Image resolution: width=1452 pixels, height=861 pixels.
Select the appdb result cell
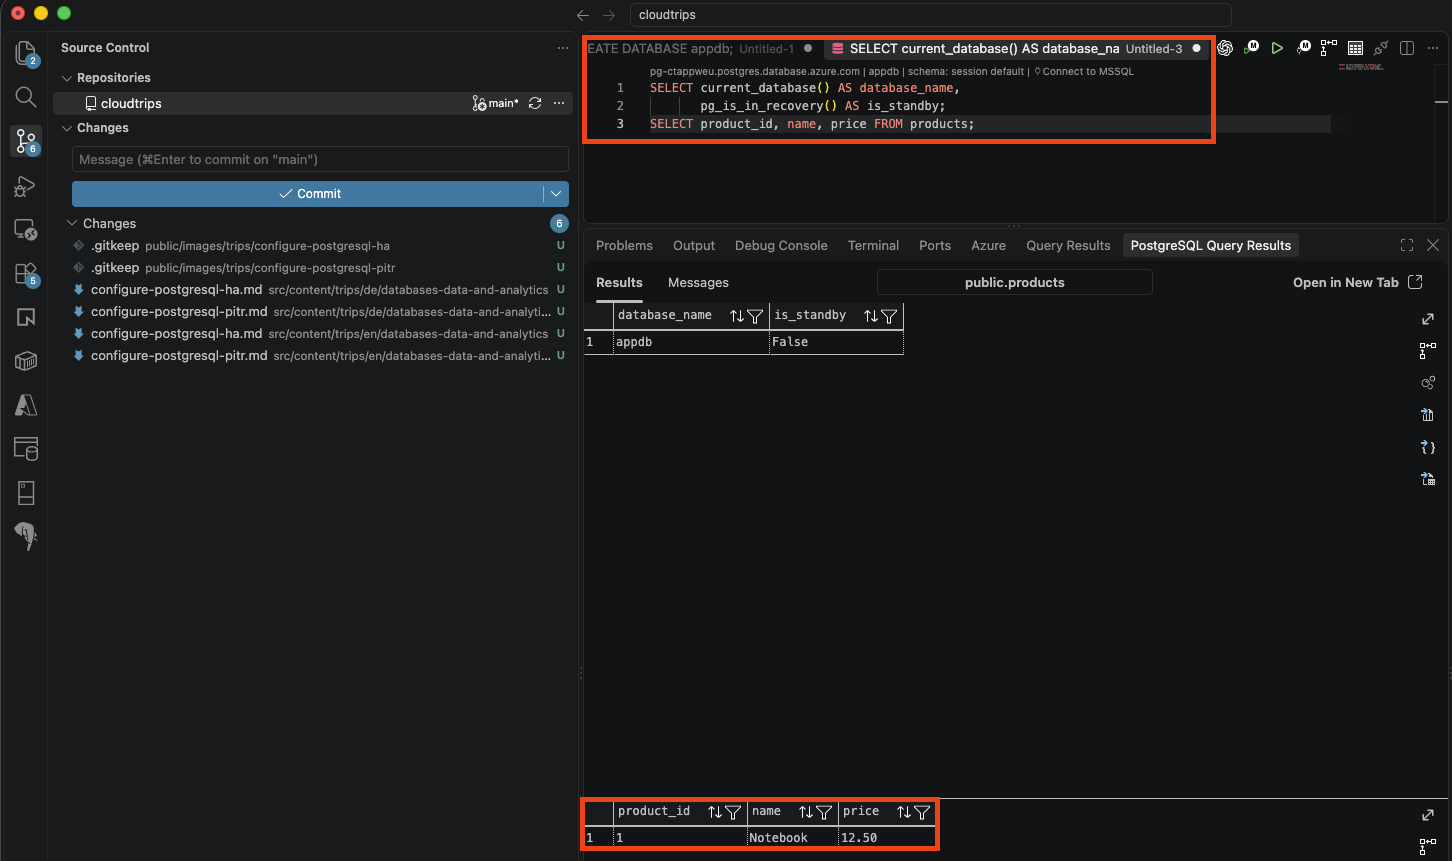coord(690,342)
